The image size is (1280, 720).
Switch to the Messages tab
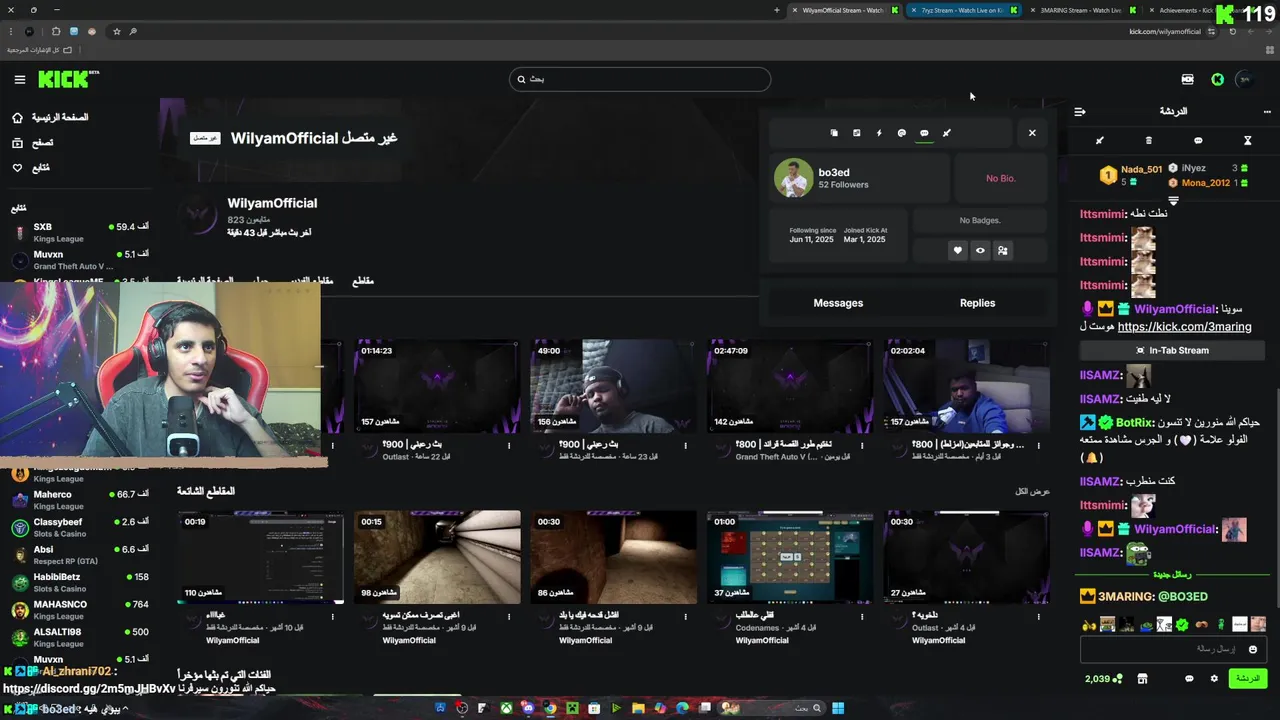[838, 303]
